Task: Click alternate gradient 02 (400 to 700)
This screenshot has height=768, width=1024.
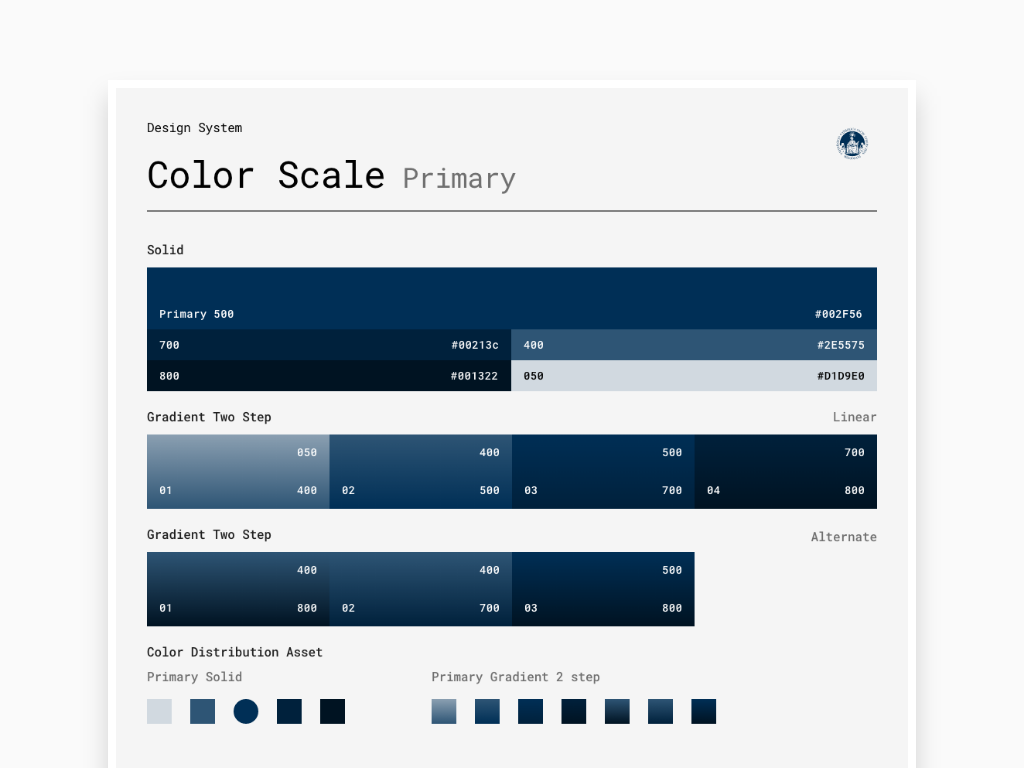Action: tap(421, 589)
